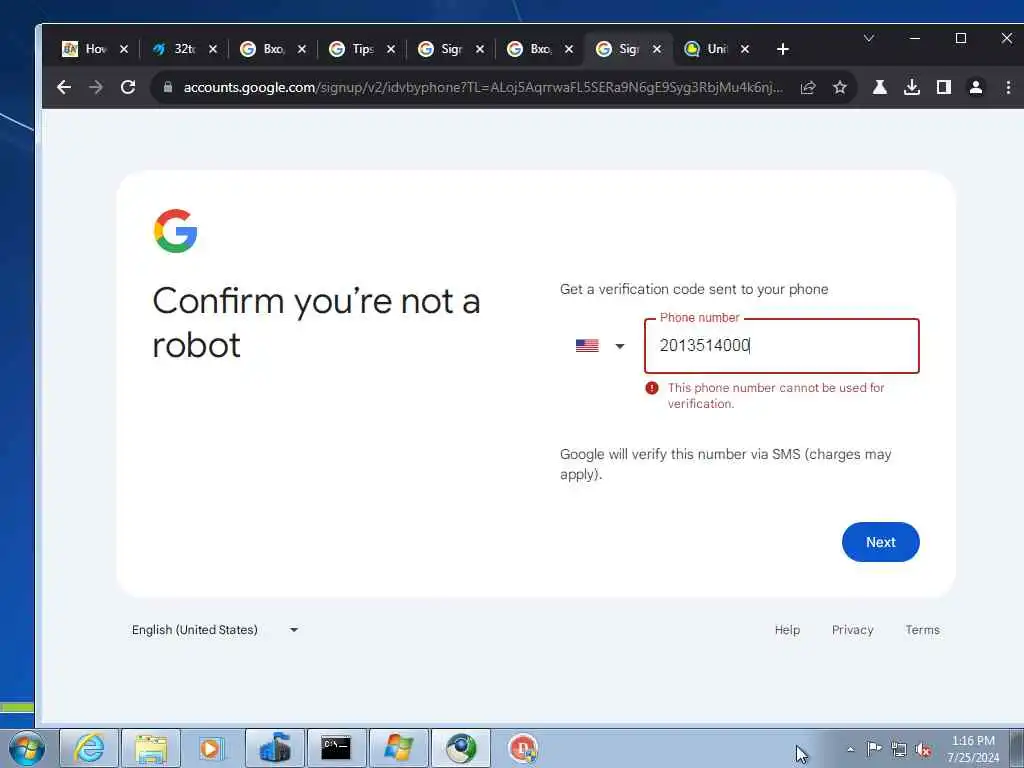The image size is (1024, 768).
Task: Open Chrome Labs flask icon
Action: (880, 87)
